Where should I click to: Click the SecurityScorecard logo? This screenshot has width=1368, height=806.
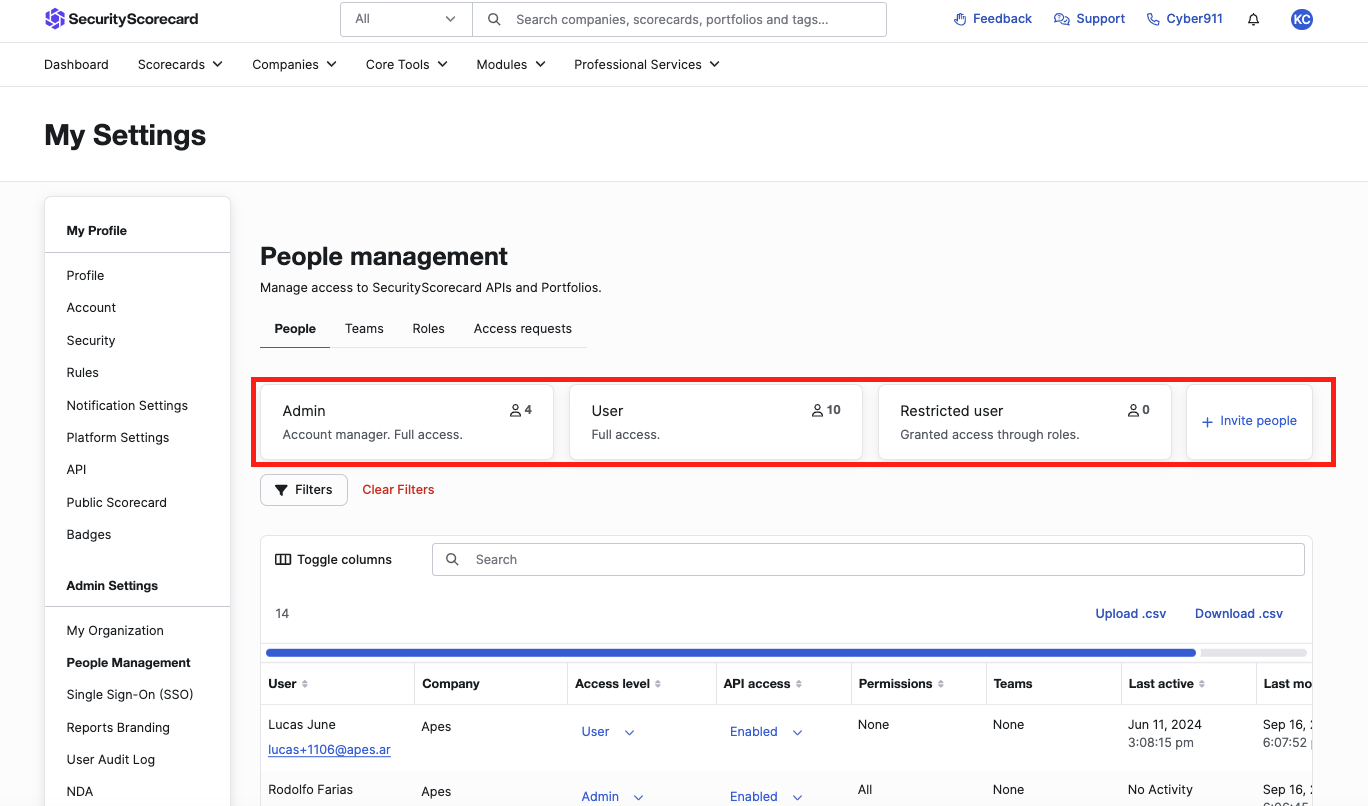[x=122, y=19]
